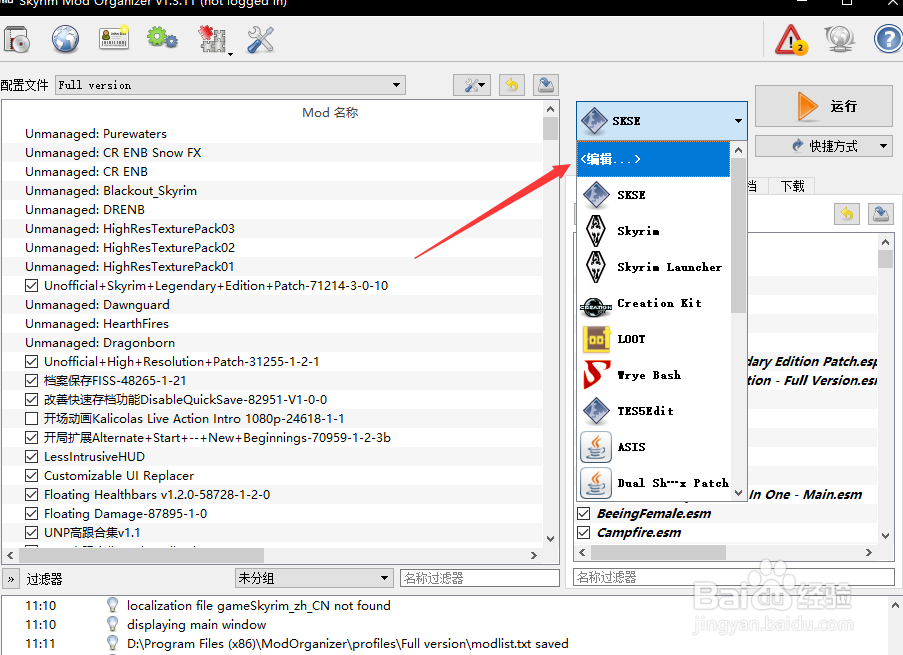Select Floating Healthbars v1.2.0 mod row
The width and height of the screenshot is (903, 655).
272,495
